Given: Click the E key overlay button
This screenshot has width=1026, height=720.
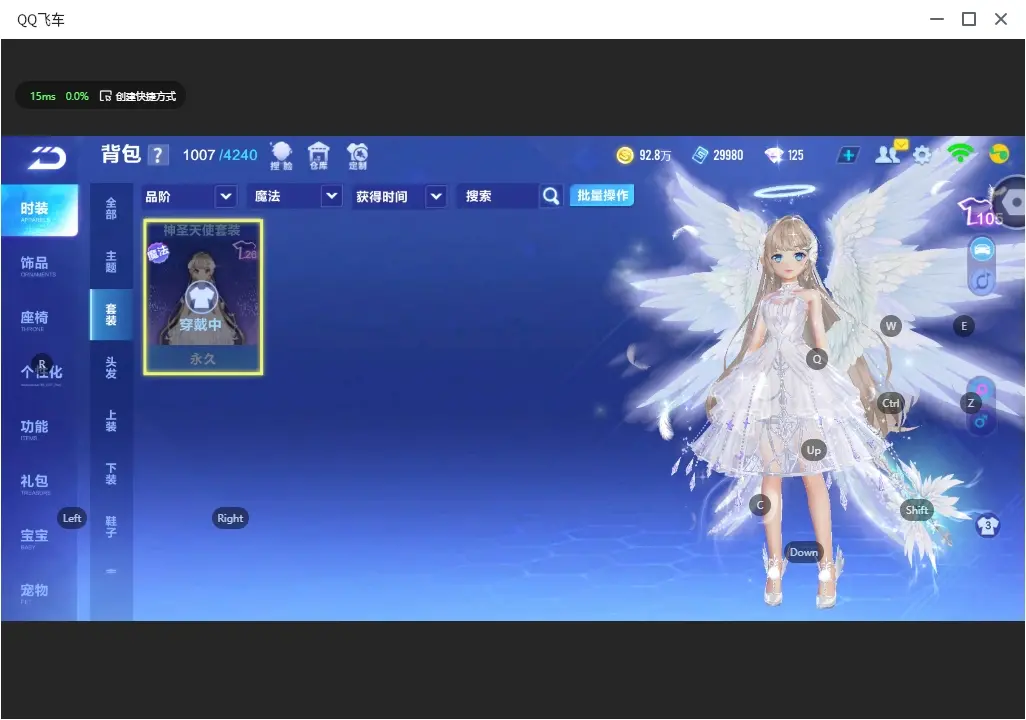Looking at the screenshot, I should [x=964, y=326].
